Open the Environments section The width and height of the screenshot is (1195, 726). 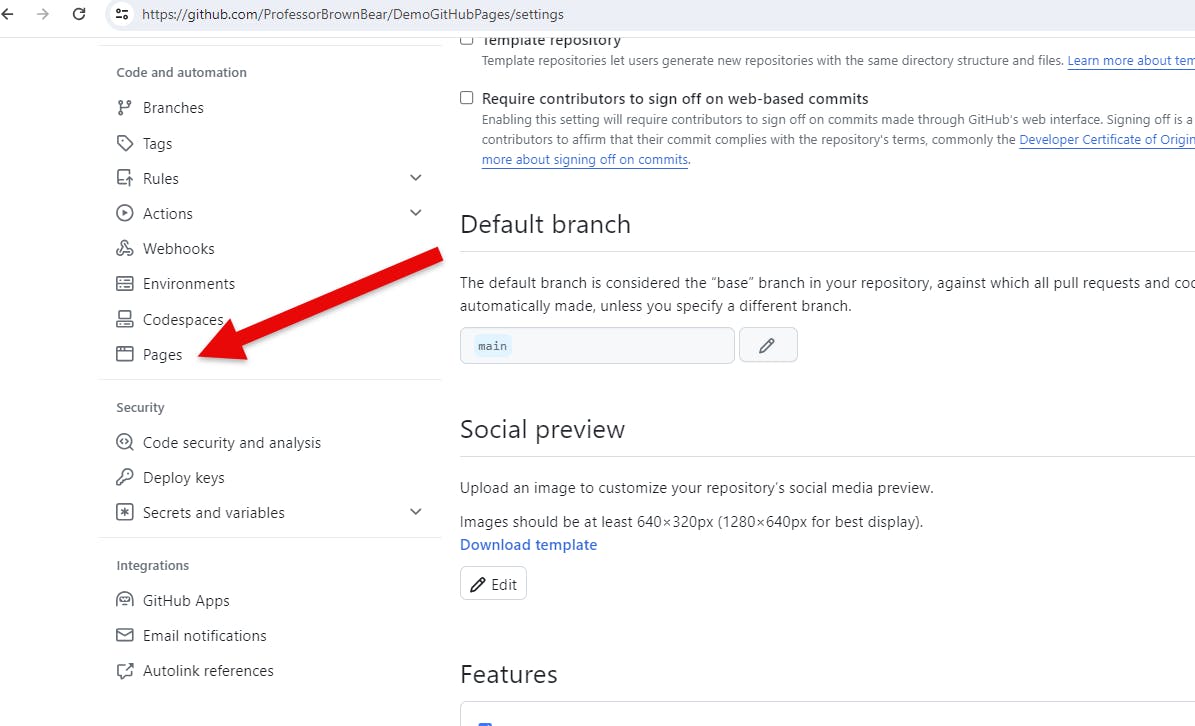point(190,283)
